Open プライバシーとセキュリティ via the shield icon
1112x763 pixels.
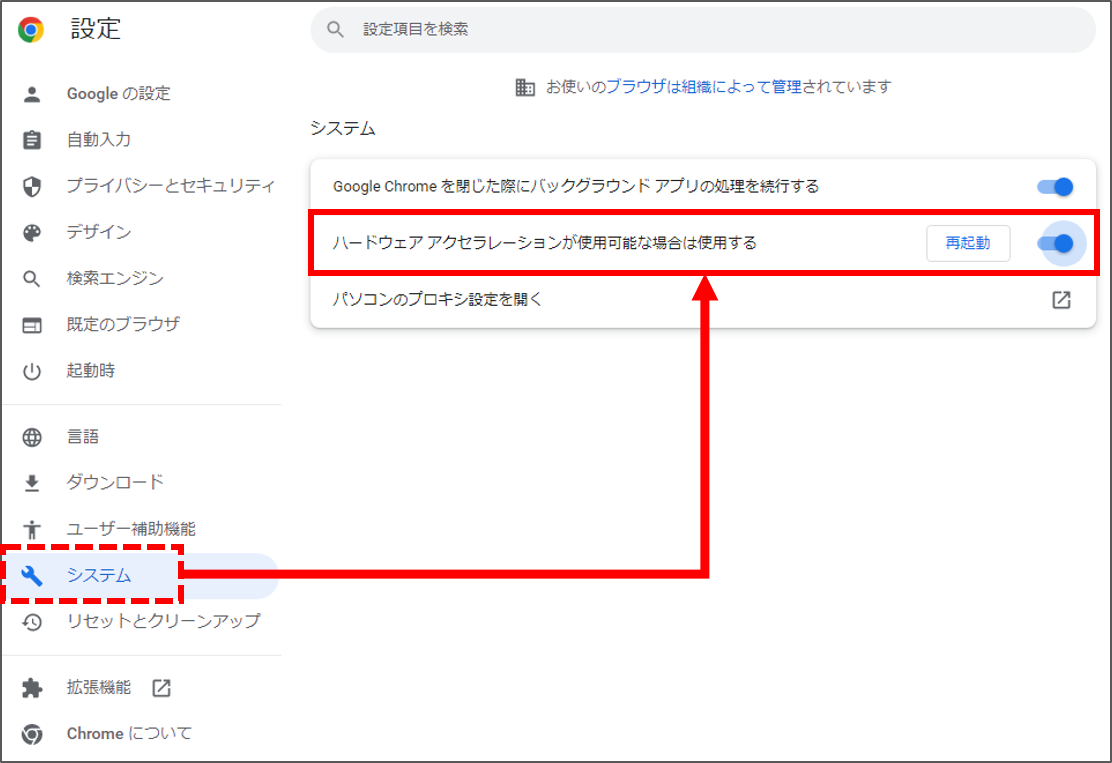click(x=33, y=185)
